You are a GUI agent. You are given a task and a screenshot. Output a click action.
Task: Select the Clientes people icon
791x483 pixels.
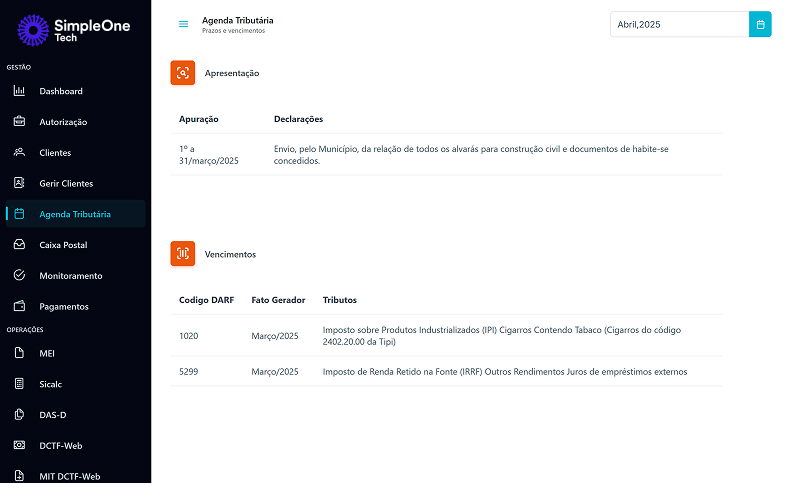click(19, 152)
